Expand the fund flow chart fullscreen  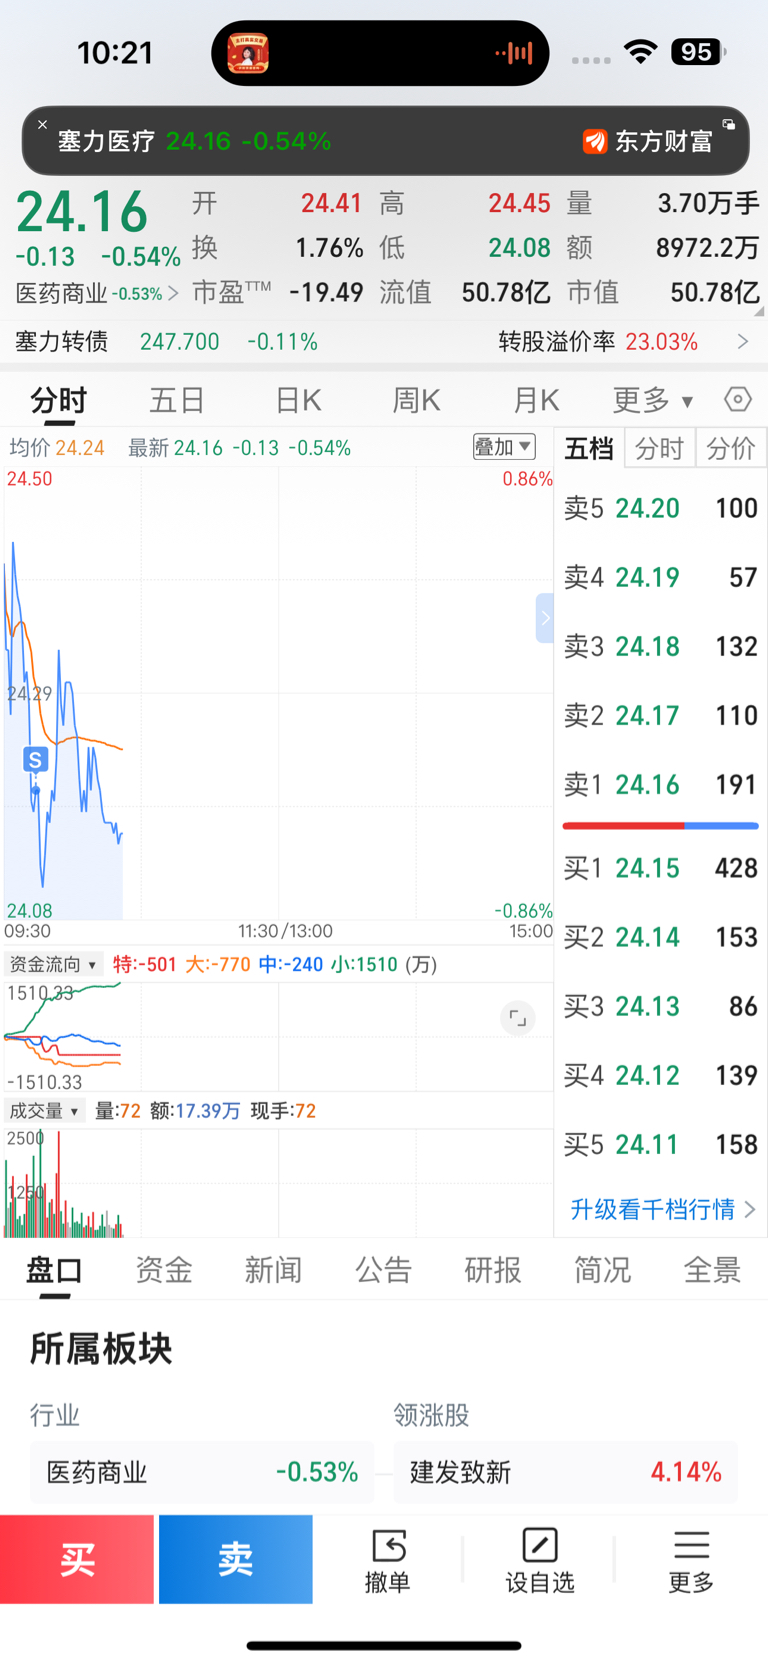pyautogui.click(x=518, y=1018)
